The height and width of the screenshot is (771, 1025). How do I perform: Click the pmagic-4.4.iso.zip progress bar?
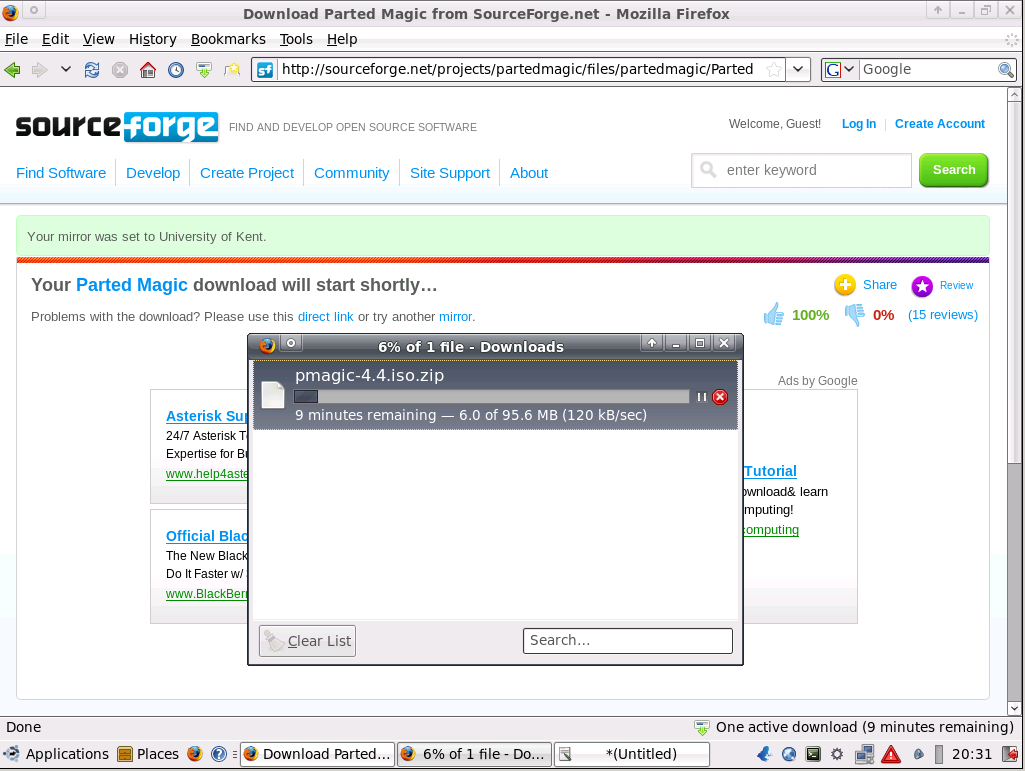pos(492,396)
